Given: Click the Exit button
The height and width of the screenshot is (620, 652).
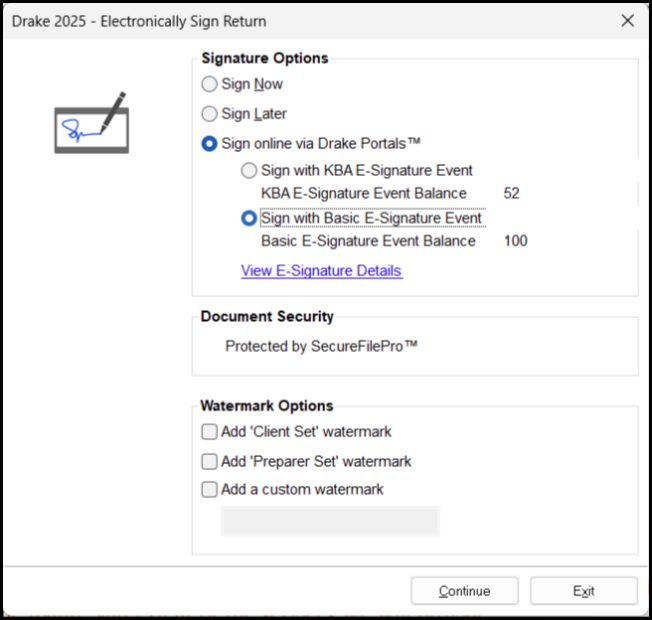Looking at the screenshot, I should click(x=583, y=591).
